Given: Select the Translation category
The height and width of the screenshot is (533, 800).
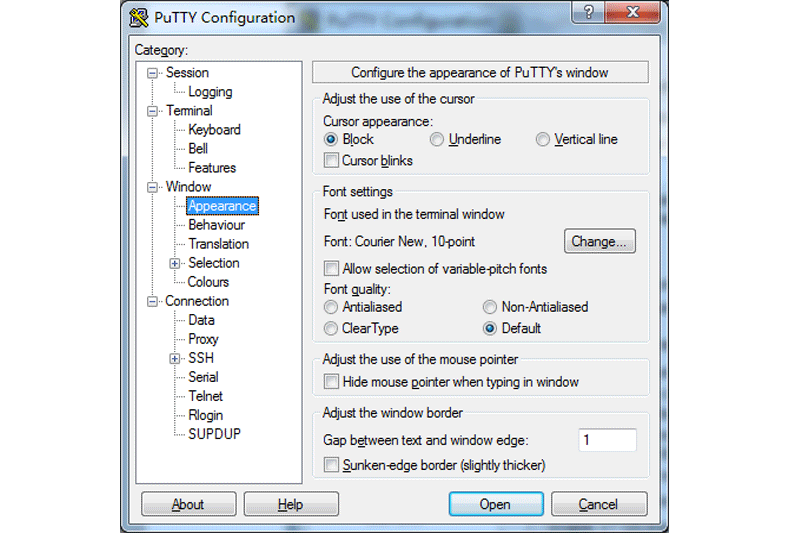Looking at the screenshot, I should click(x=218, y=244).
